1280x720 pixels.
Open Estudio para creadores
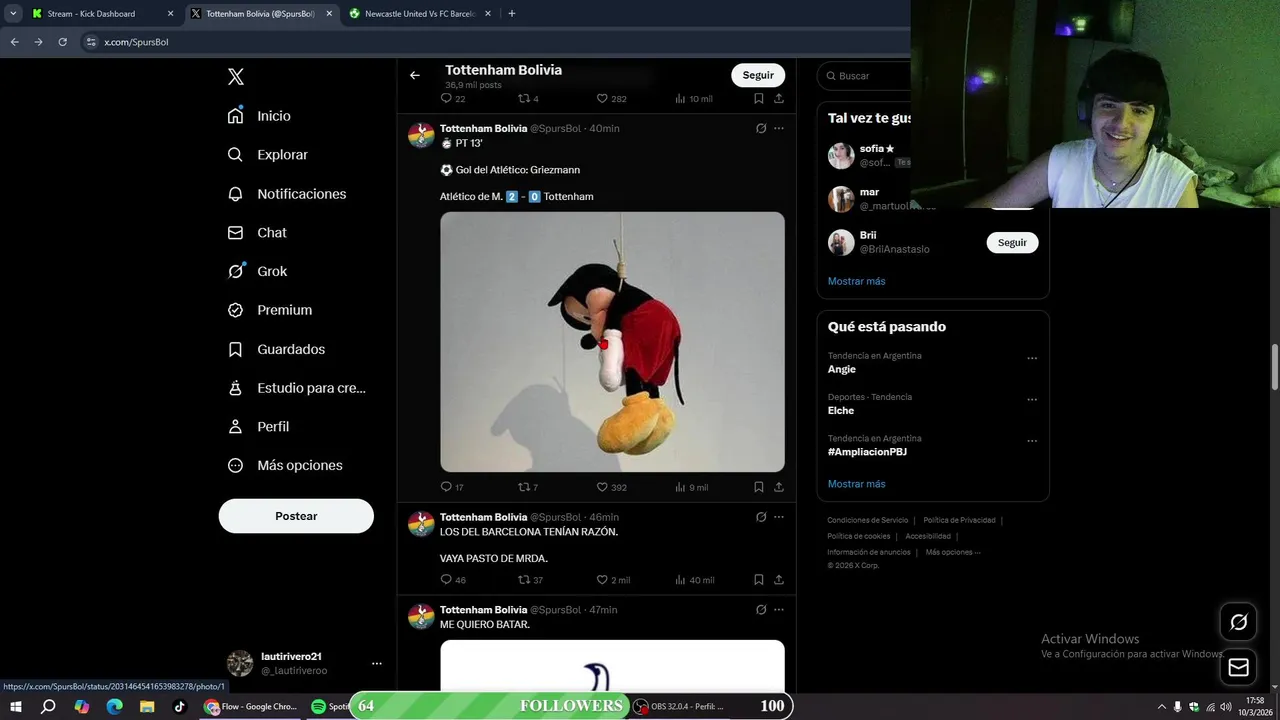coord(296,388)
